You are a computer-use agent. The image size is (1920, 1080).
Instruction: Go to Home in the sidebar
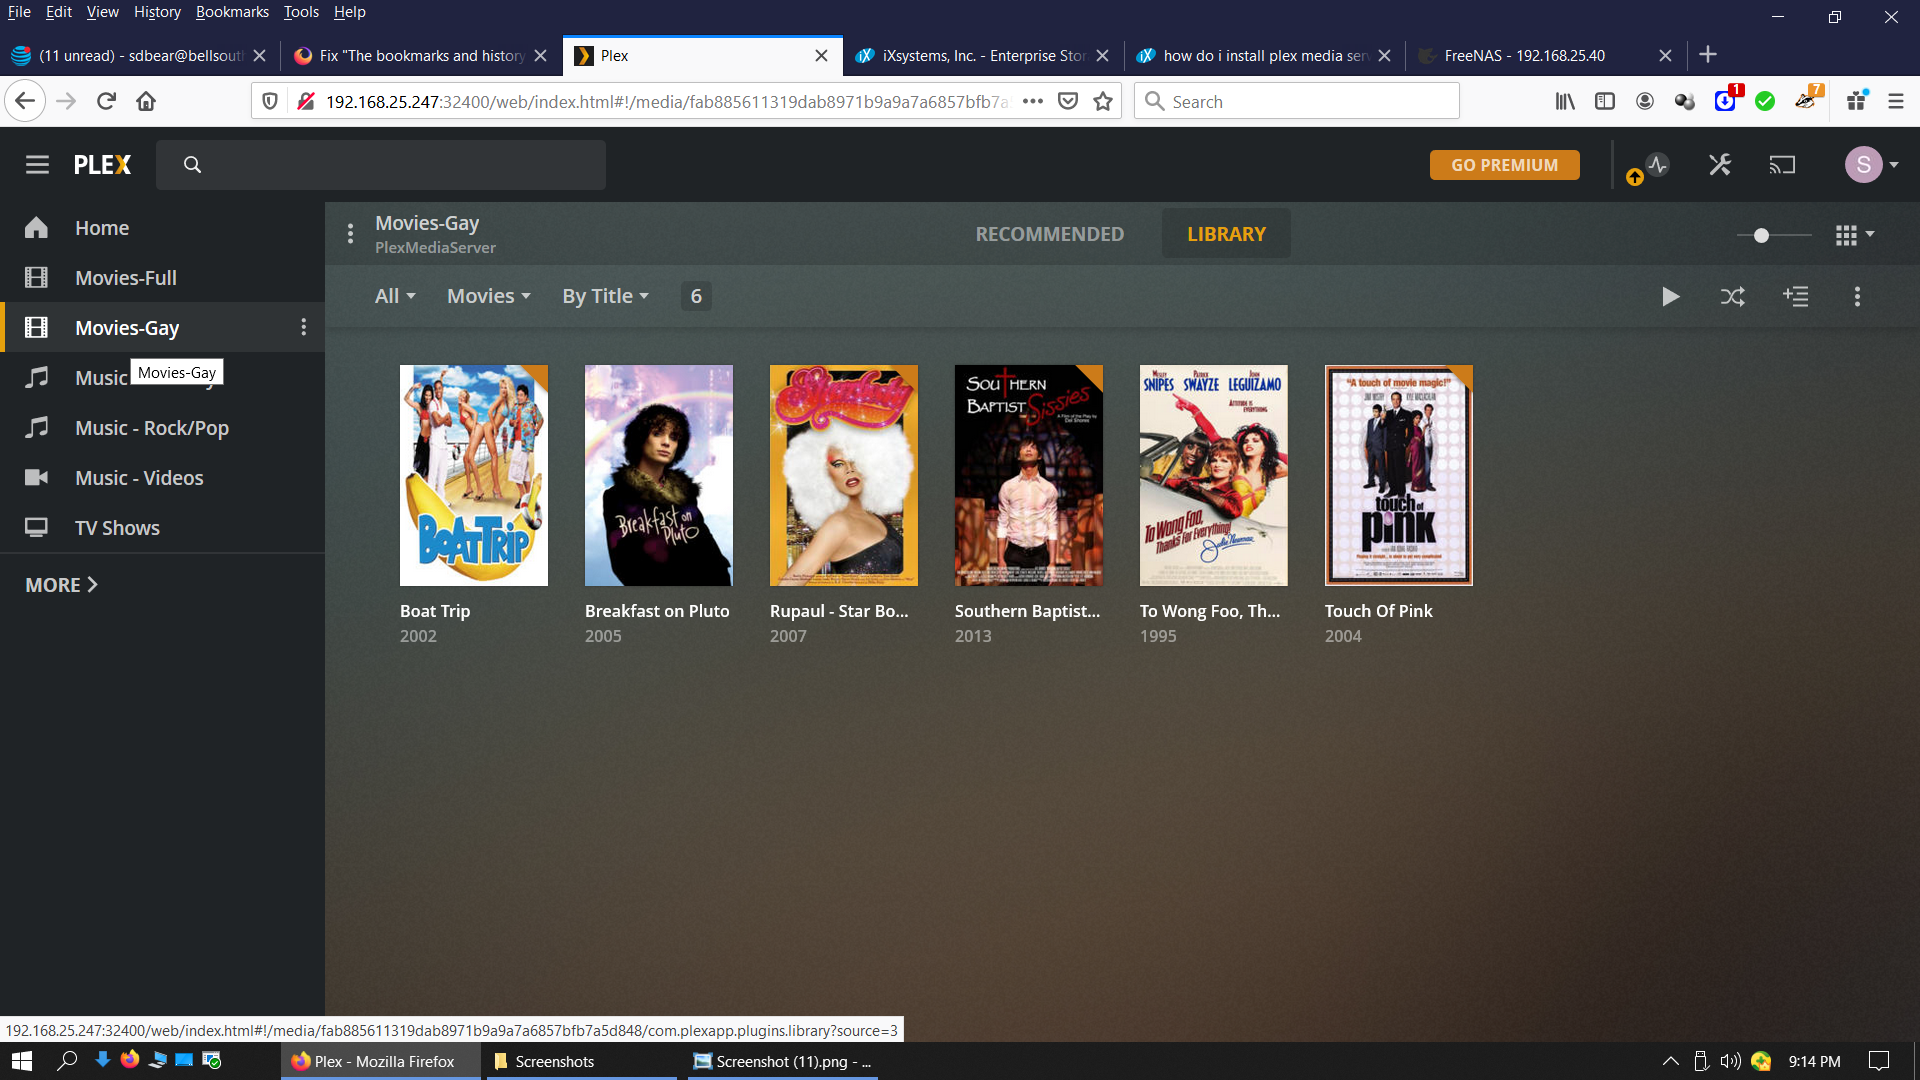[x=102, y=228]
